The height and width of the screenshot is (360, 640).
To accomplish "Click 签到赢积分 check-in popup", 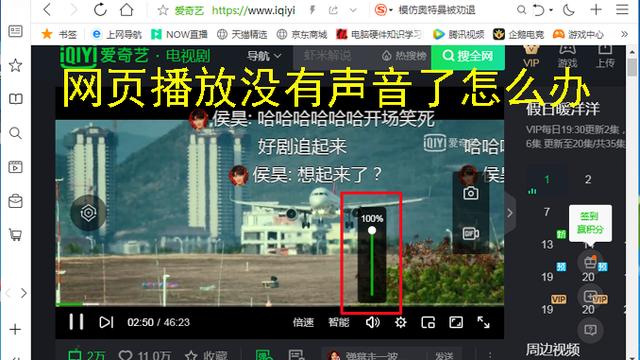I will 590,223.
